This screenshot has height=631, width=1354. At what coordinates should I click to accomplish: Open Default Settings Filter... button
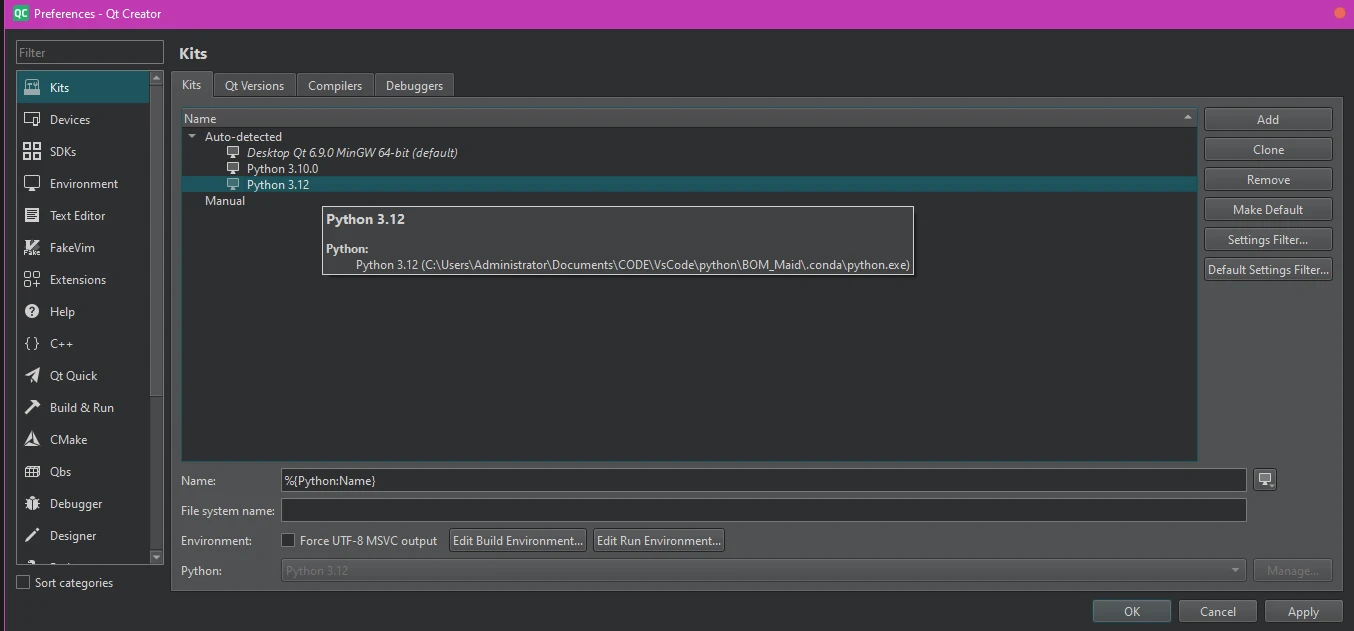(x=1268, y=269)
